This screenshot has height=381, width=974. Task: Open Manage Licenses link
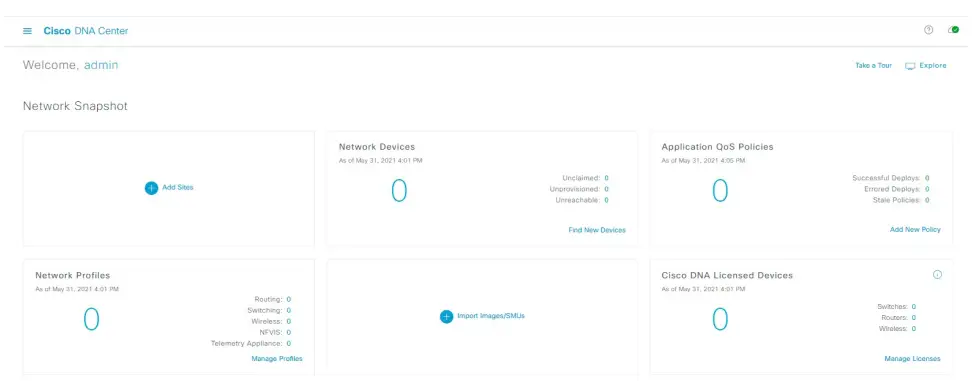[912, 359]
